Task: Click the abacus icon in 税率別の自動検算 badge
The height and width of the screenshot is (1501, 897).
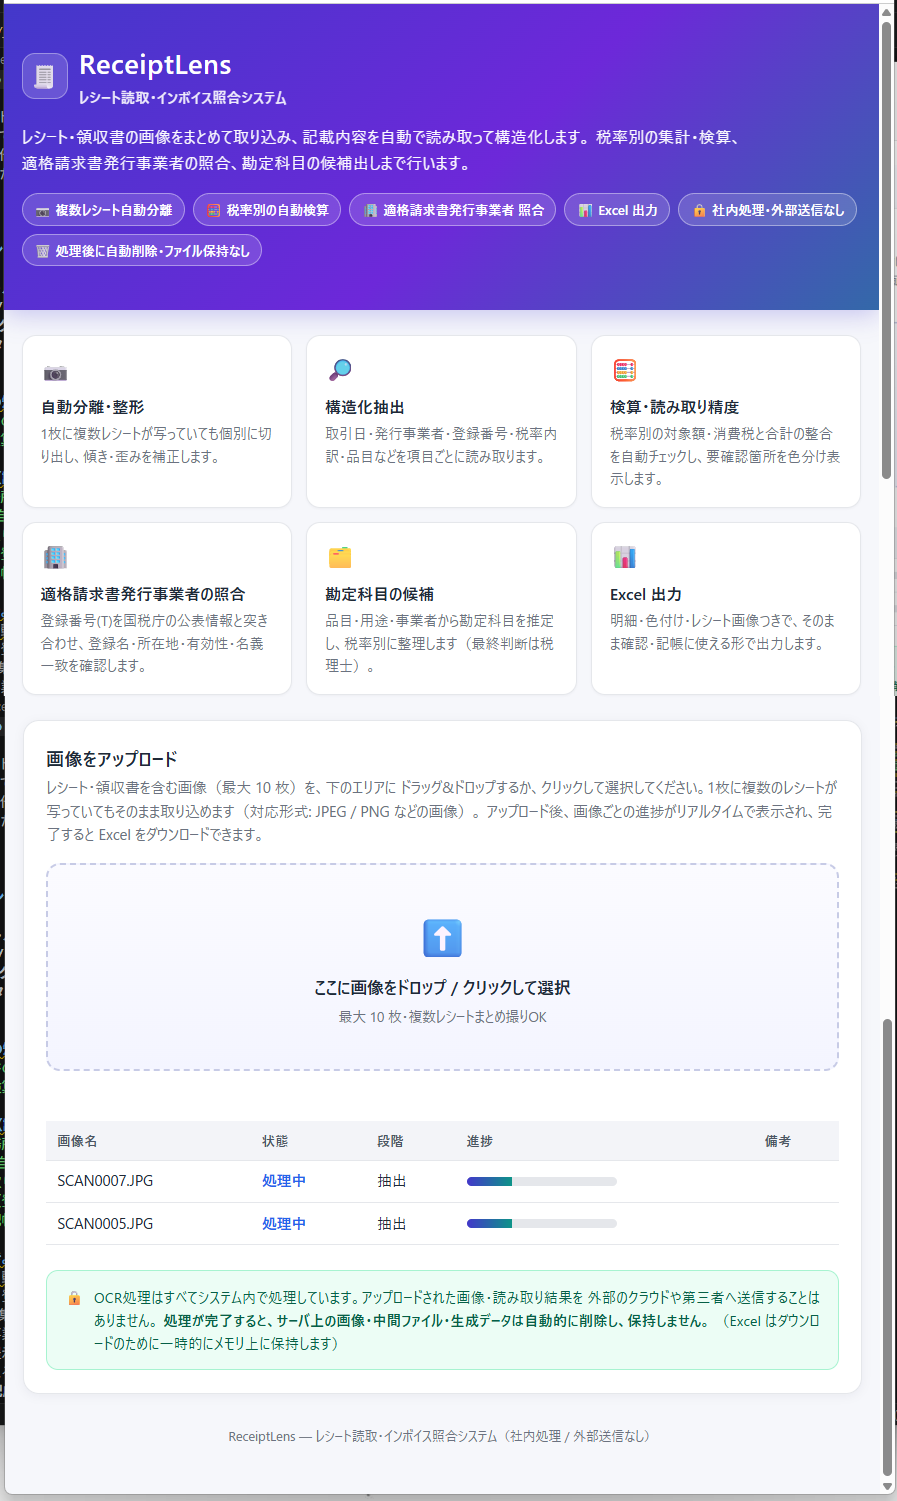Action: tap(213, 211)
